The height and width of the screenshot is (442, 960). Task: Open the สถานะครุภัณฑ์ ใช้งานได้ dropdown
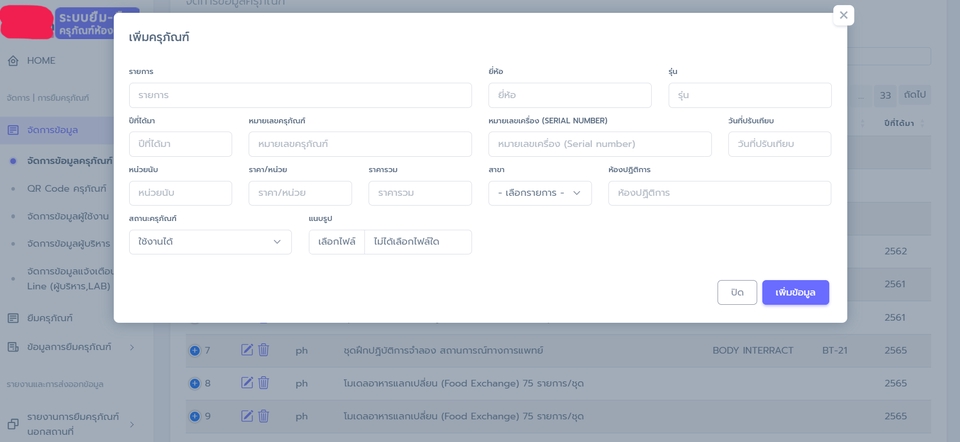[x=211, y=242]
